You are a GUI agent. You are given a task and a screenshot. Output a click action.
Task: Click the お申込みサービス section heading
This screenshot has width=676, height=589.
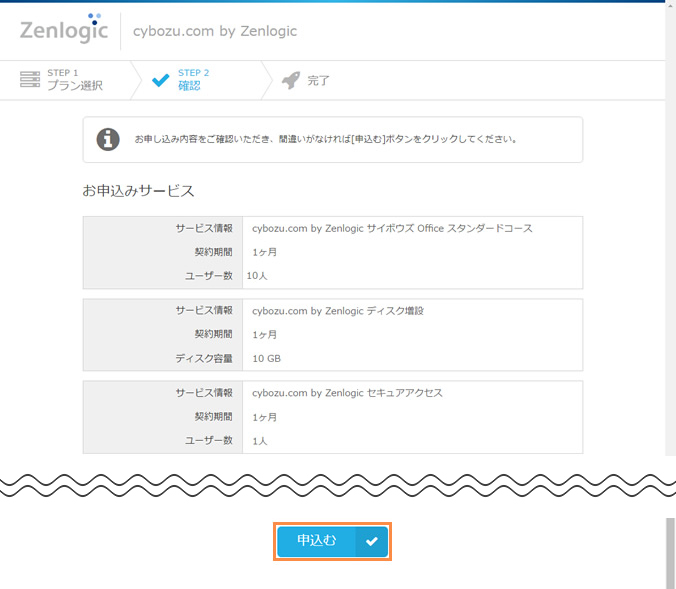pos(138,190)
